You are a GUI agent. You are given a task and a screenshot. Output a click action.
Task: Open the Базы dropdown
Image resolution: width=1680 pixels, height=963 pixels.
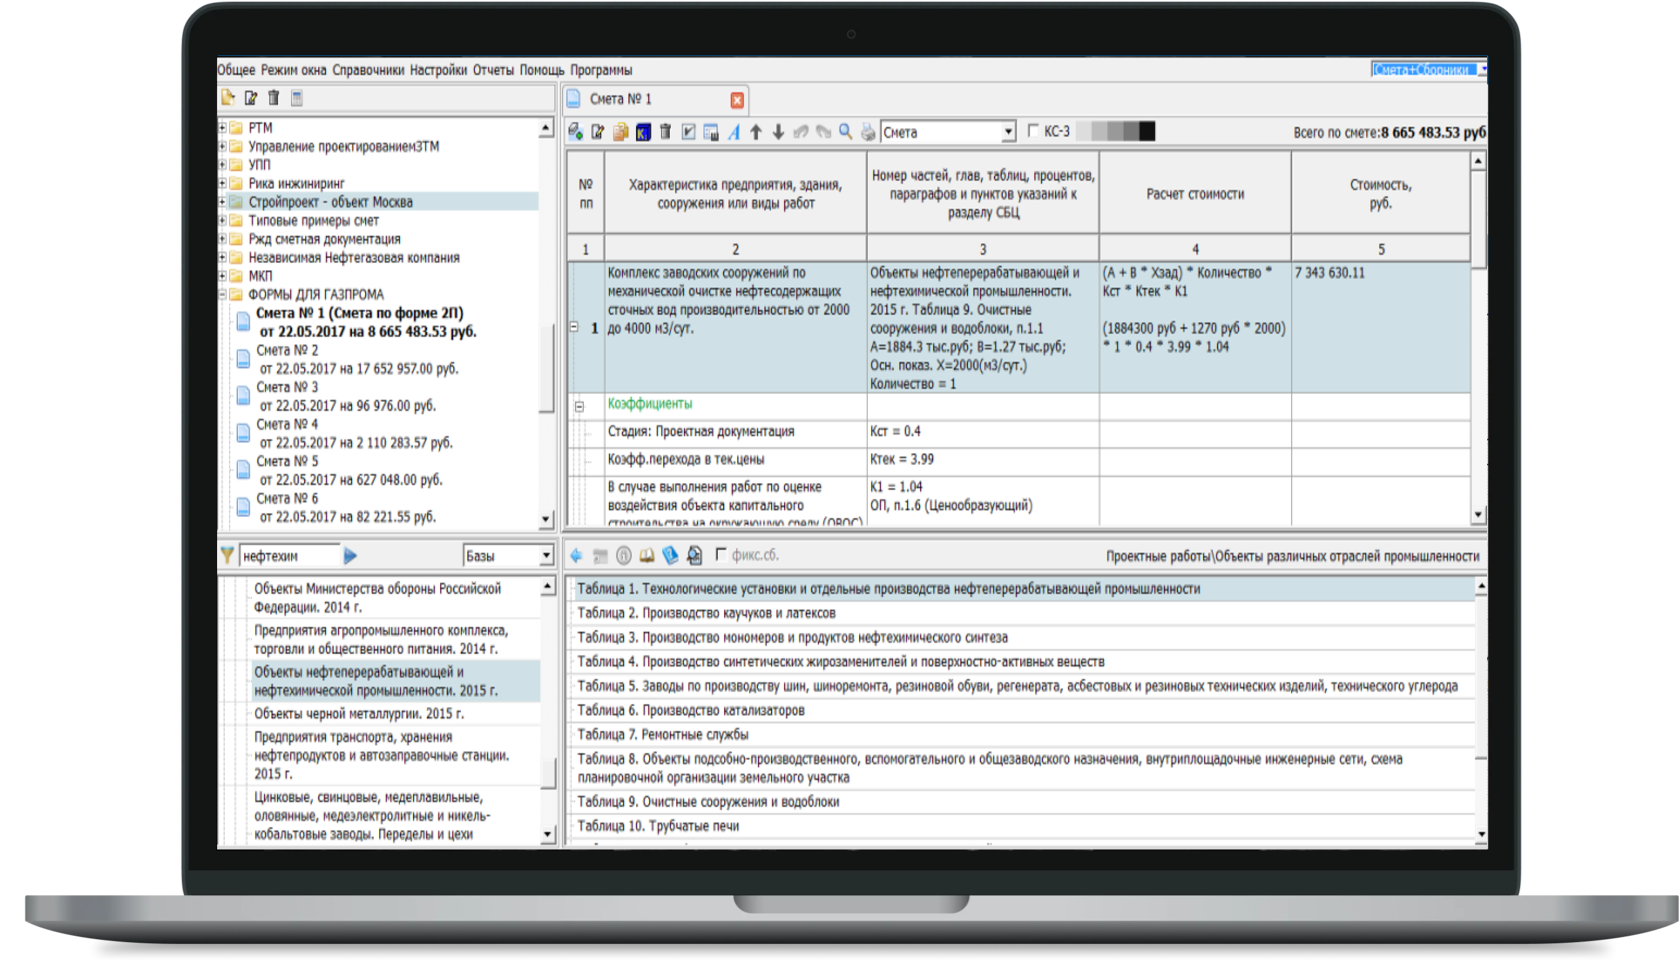(546, 555)
